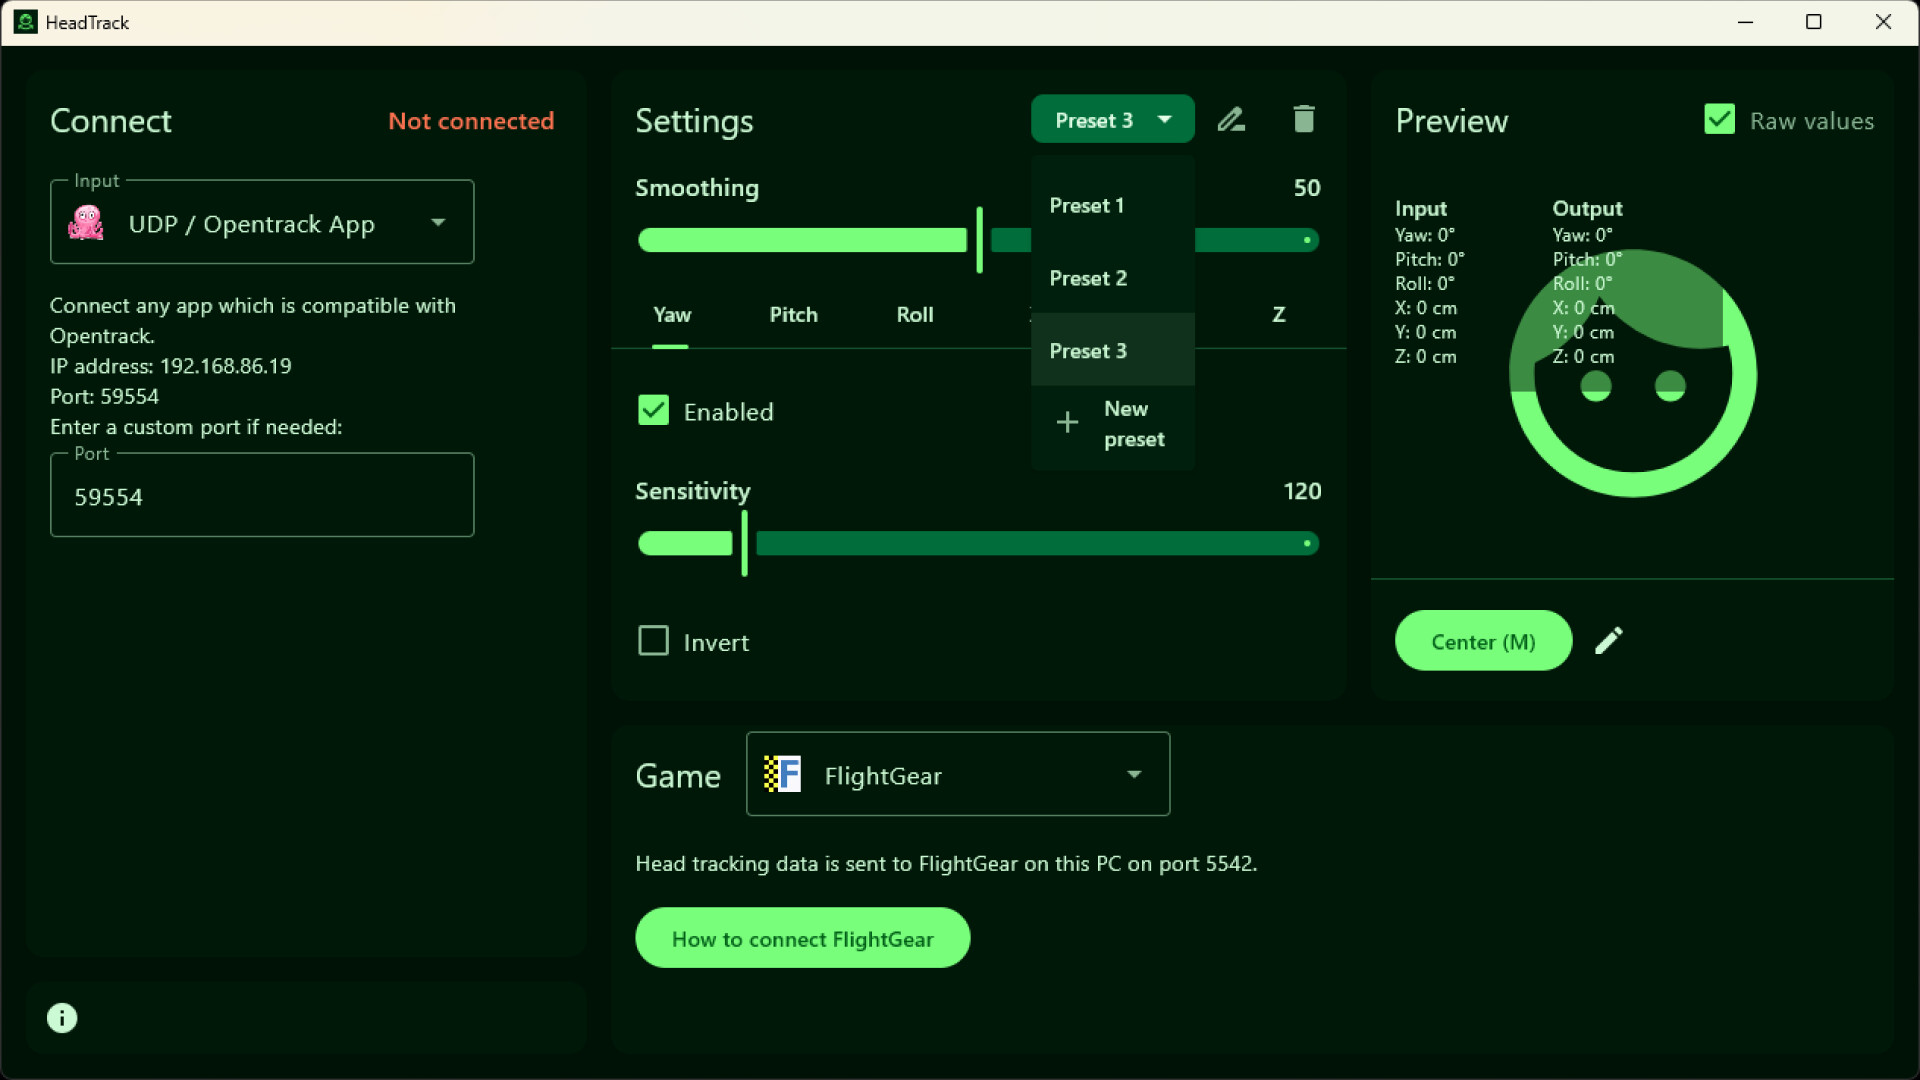Click the octopus icon in the Input selector
1920x1080 pixels.
point(86,222)
